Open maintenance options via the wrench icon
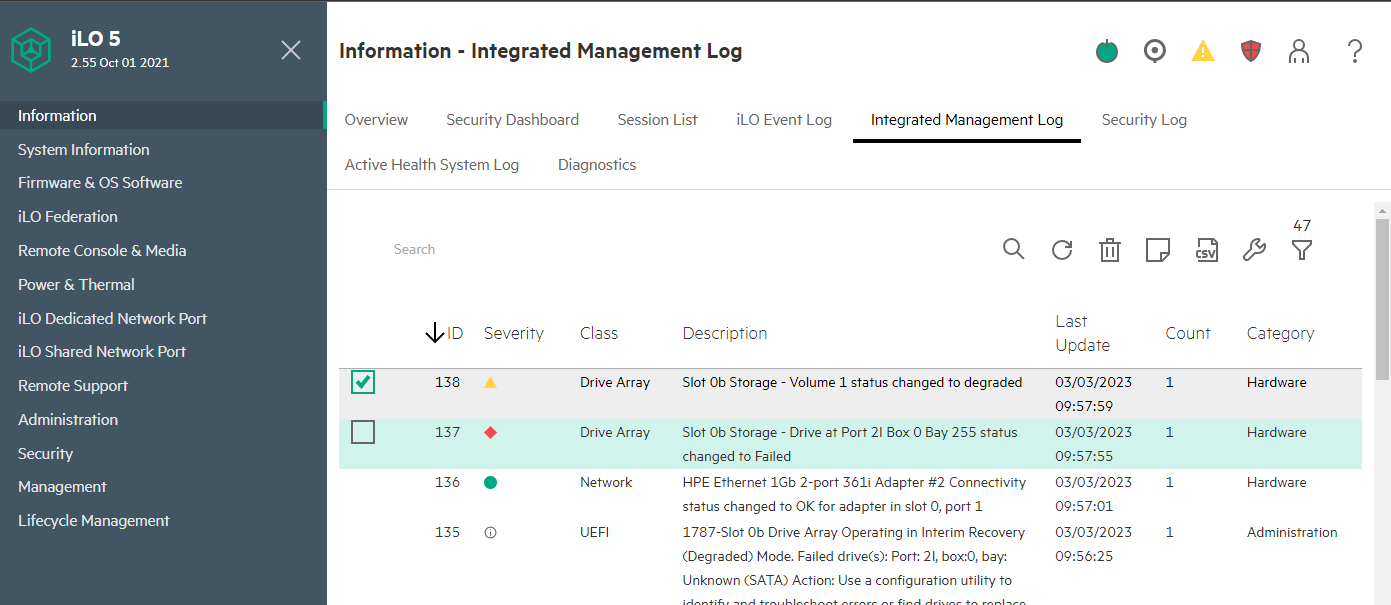This screenshot has height=605, width=1391. tap(1253, 250)
